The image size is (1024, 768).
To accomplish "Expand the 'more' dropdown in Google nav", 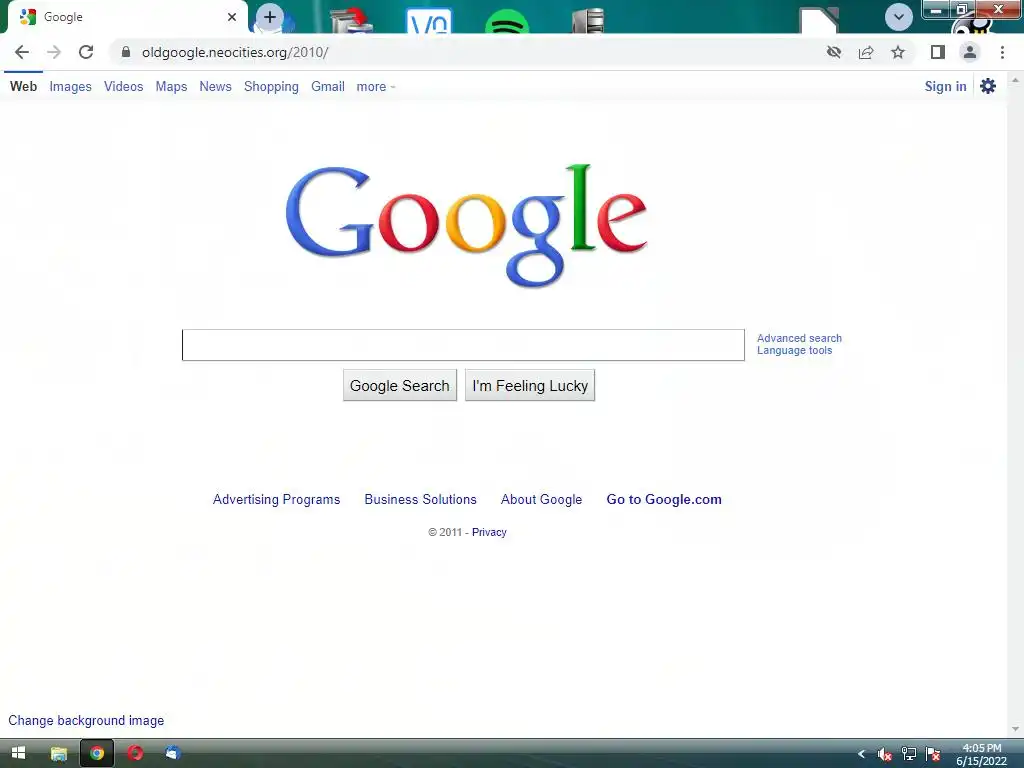I will pos(376,87).
